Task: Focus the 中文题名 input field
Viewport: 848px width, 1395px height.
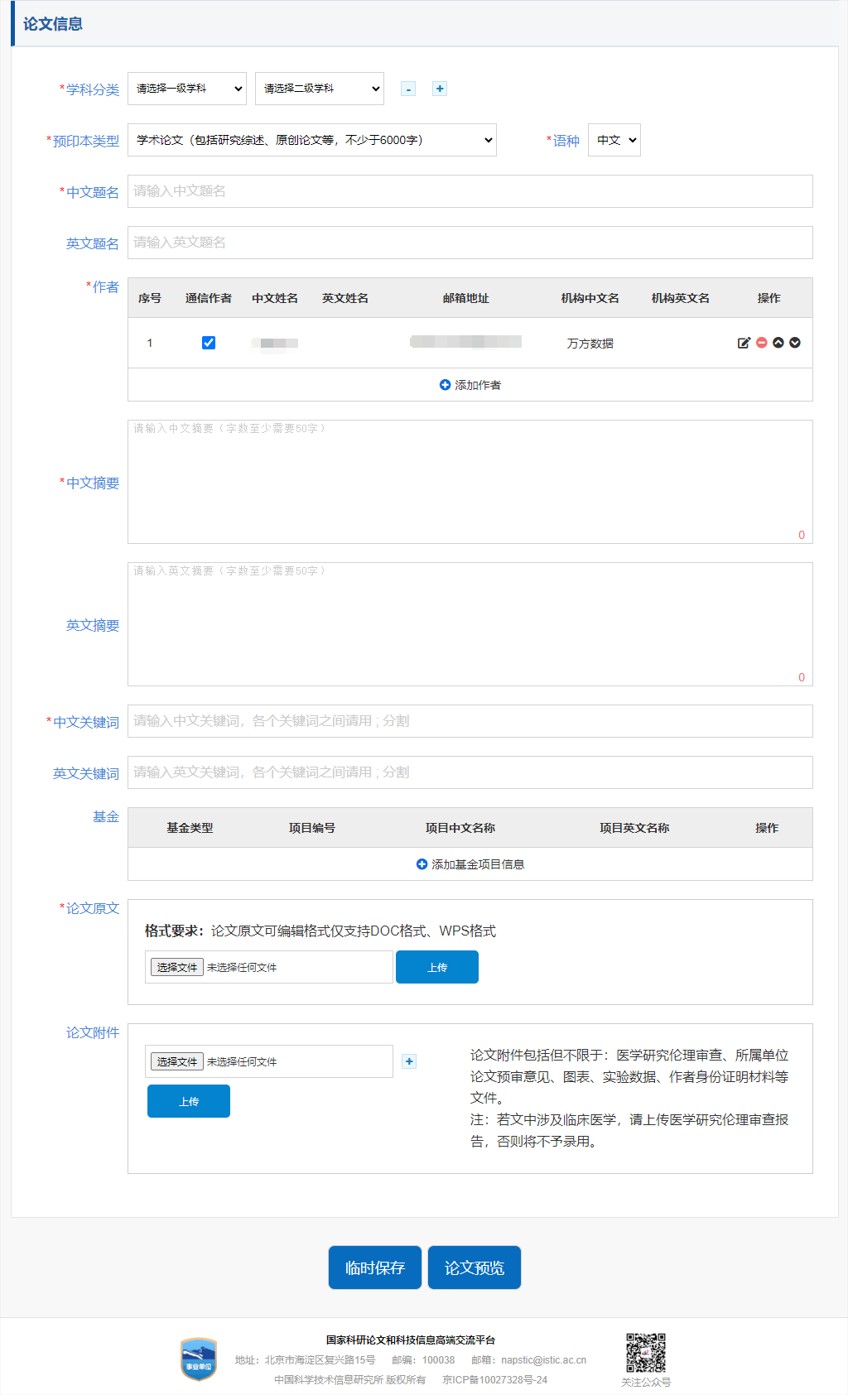Action: point(470,191)
